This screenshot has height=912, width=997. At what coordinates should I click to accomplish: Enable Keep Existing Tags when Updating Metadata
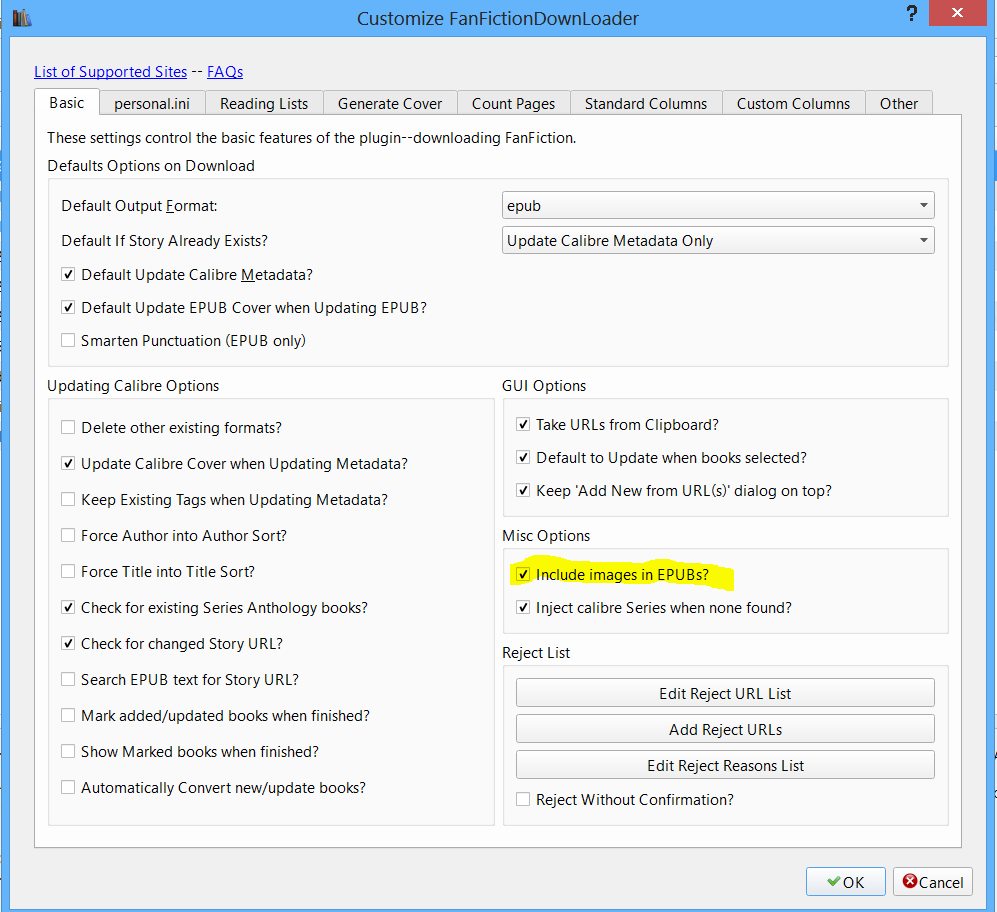(x=68, y=500)
